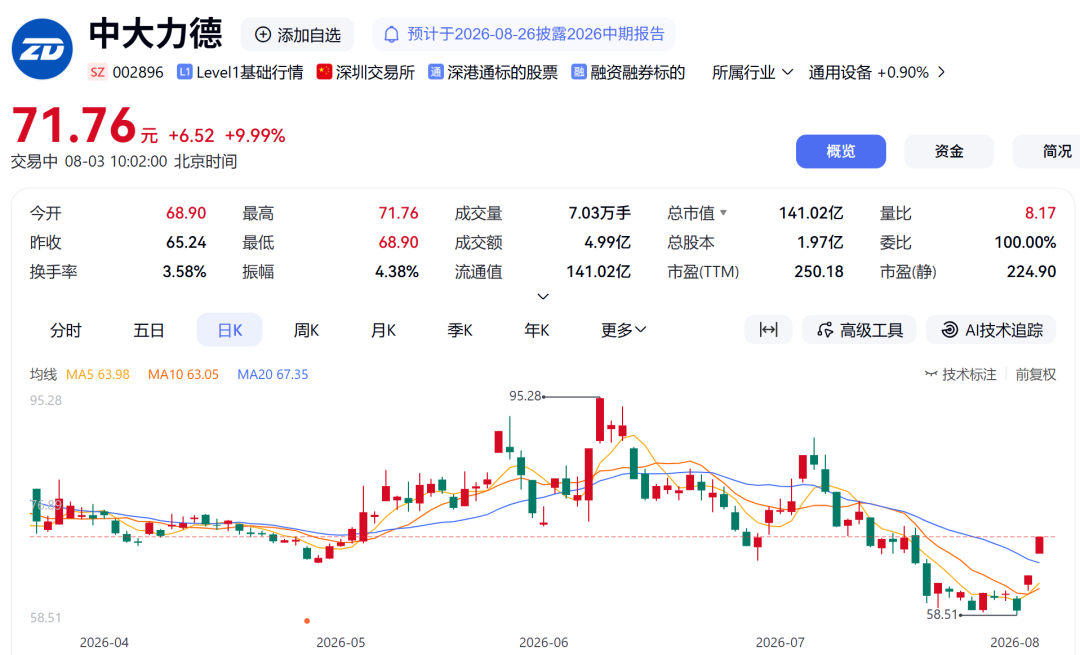
Task: Click the latest red candlestick
Action: pyautogui.click(x=1039, y=545)
